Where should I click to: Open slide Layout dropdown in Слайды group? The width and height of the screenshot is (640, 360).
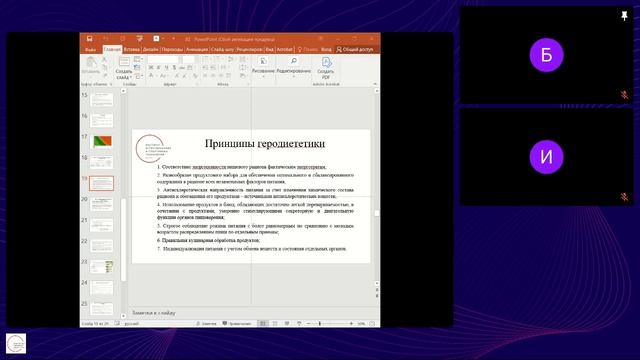point(138,59)
